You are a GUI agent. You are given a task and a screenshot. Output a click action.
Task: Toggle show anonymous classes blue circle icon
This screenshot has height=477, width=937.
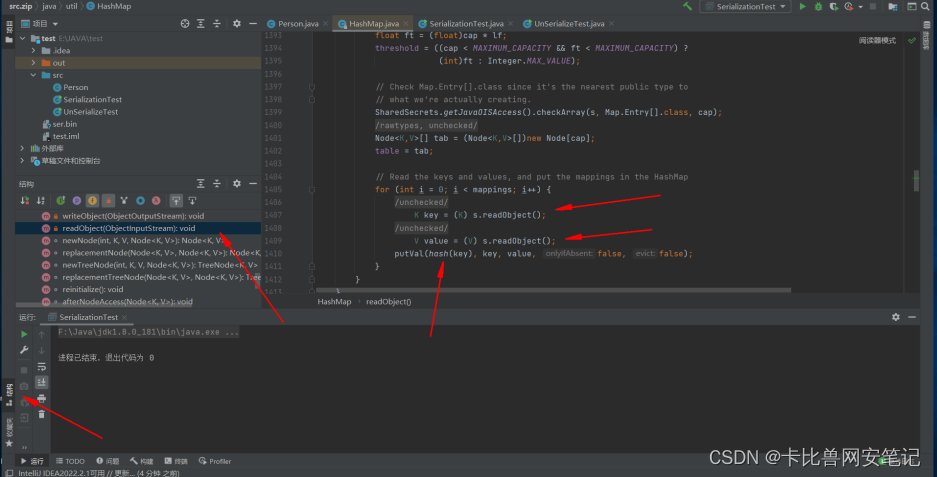140,201
